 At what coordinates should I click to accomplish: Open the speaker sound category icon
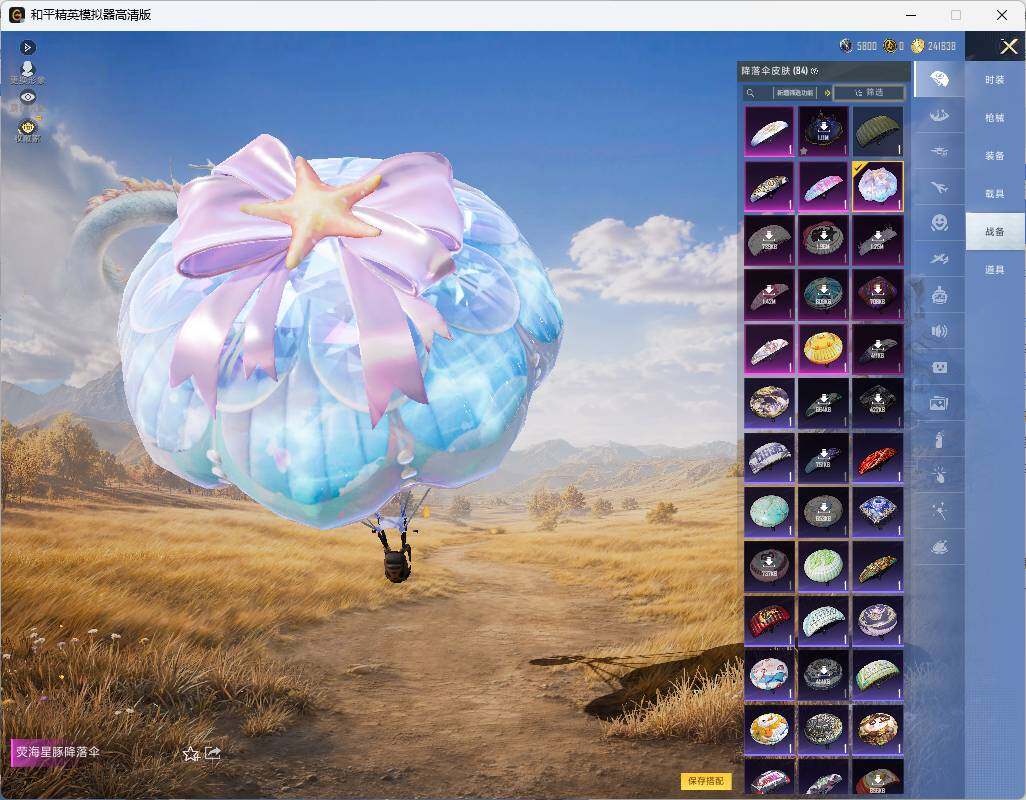[x=939, y=331]
